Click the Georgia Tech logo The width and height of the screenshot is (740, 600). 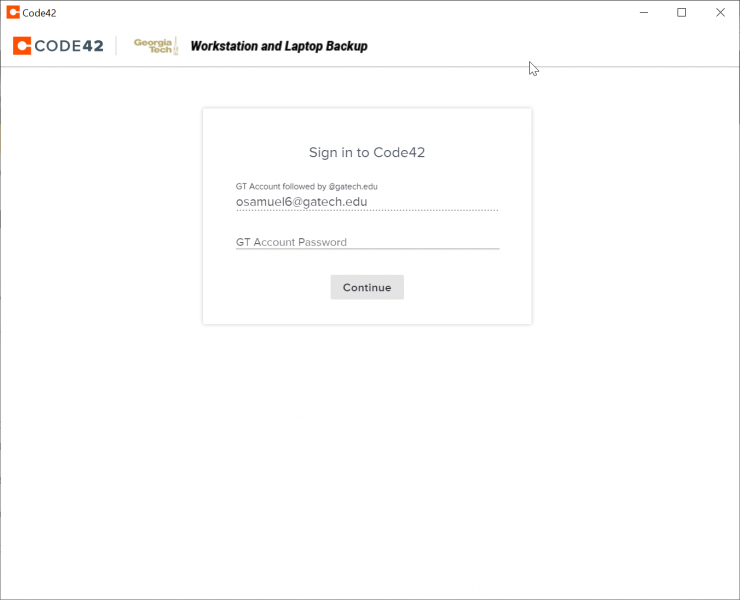click(x=156, y=46)
